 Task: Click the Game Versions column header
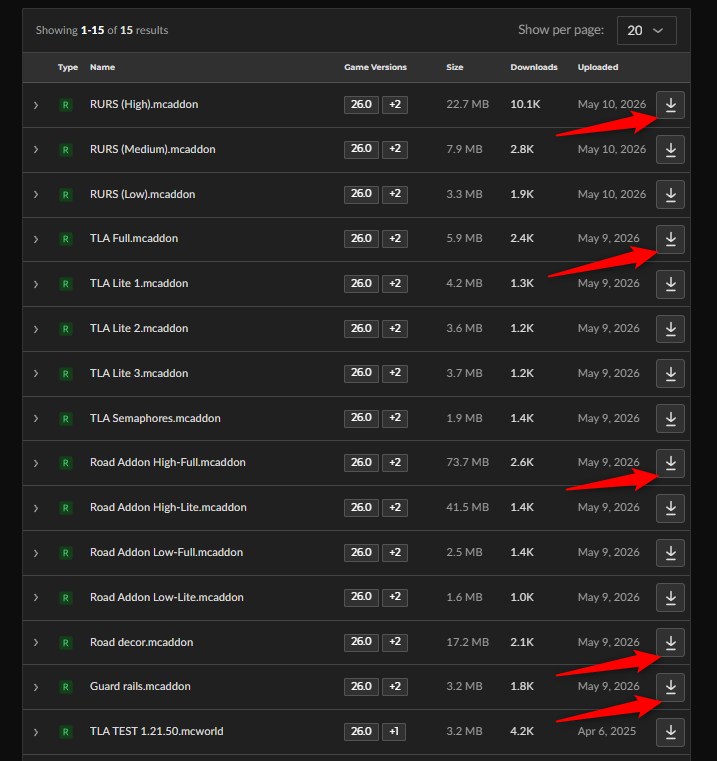pos(375,67)
